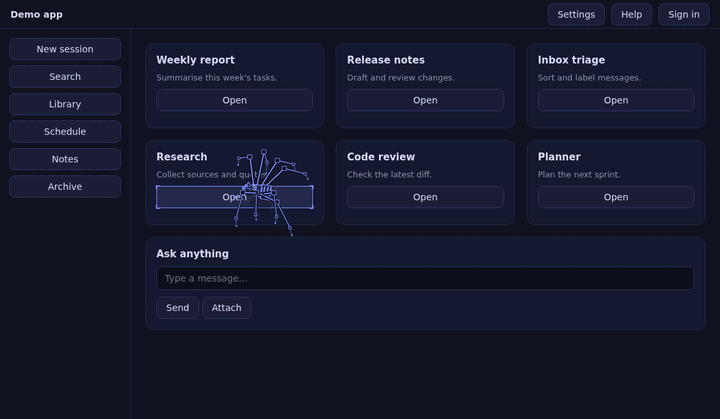Screen dimensions: 720x419
Task: Open Archive from the sidebar
Action: pos(65,187)
